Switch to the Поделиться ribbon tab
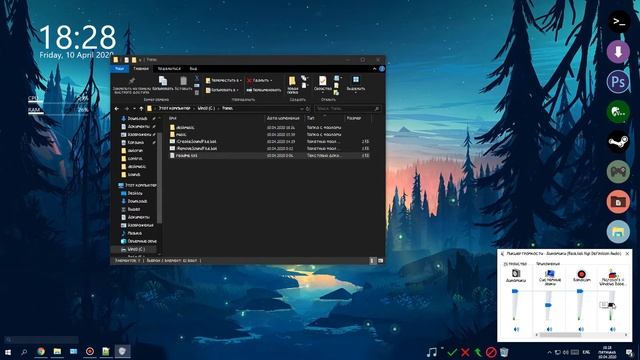The width and height of the screenshot is (640, 360). tap(169, 69)
